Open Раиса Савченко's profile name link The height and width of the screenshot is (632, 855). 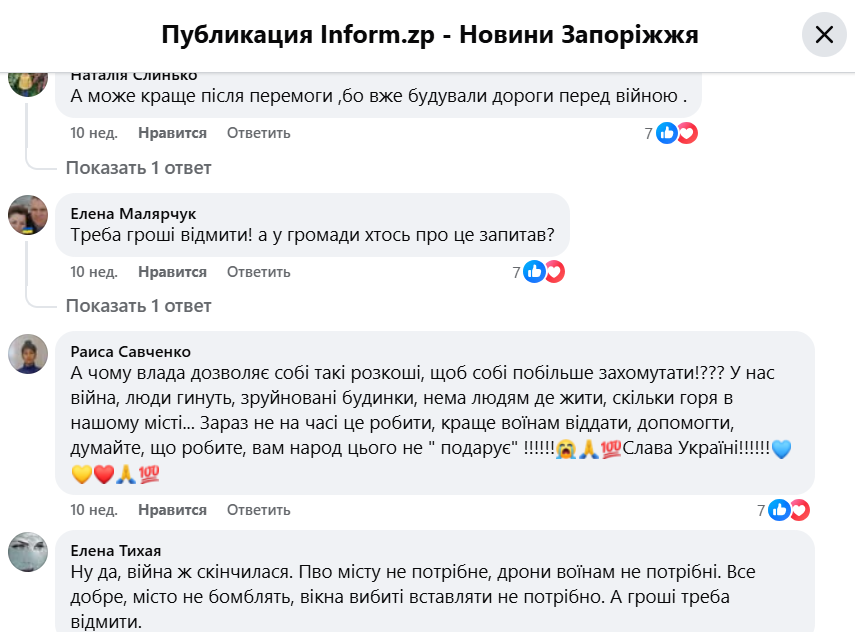click(131, 352)
